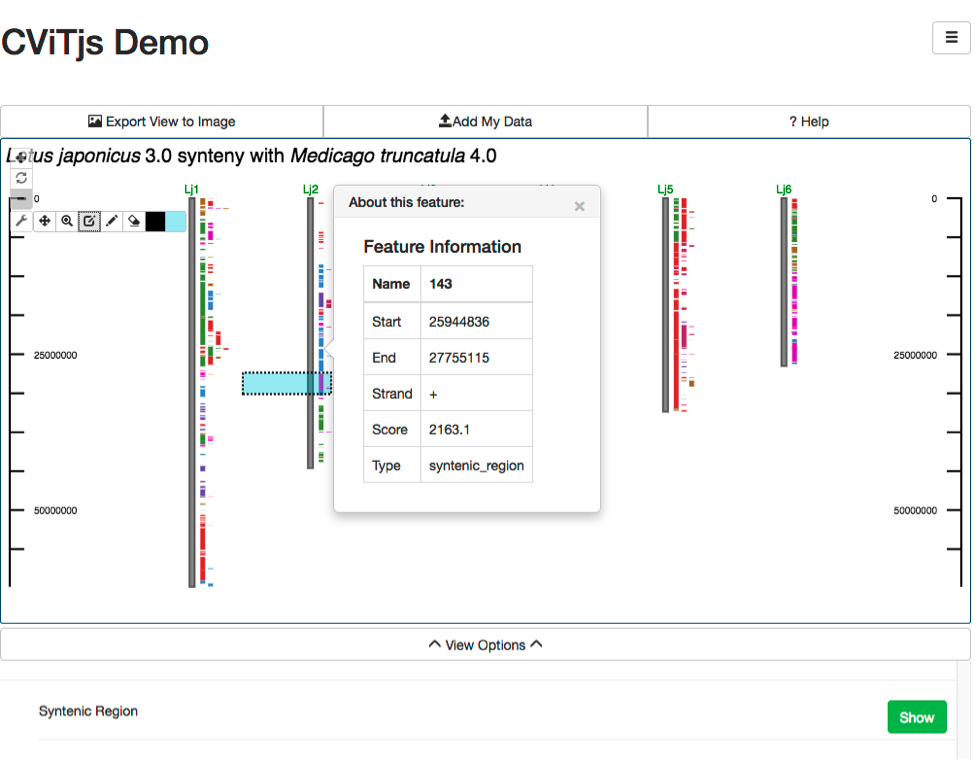Open the hamburger menu at top right
Image resolution: width=975 pixels, height=763 pixels.
(951, 38)
